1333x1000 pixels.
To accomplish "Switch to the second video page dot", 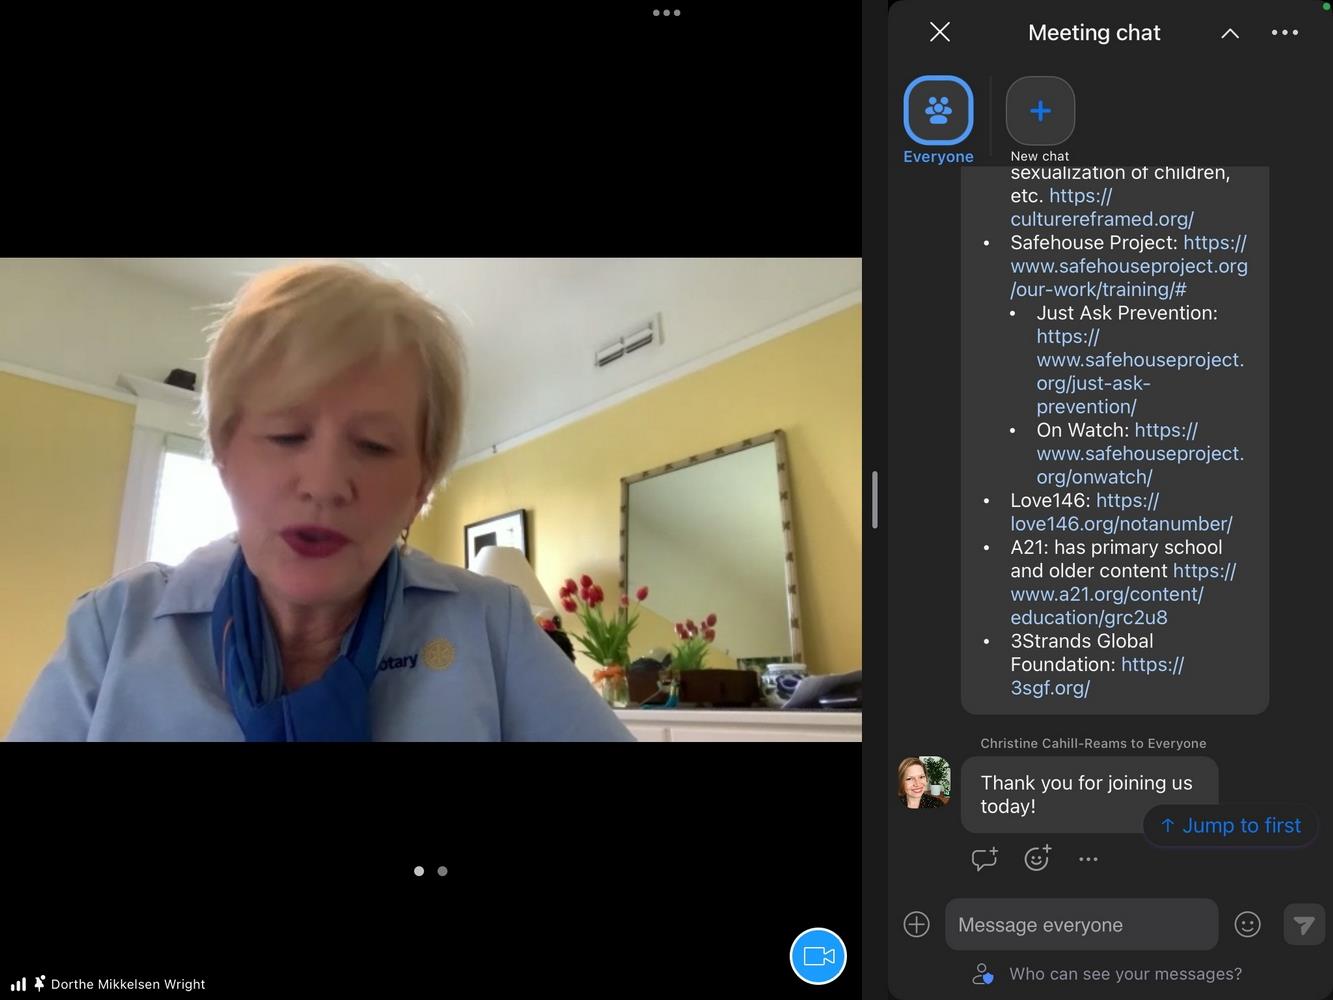I will [442, 871].
